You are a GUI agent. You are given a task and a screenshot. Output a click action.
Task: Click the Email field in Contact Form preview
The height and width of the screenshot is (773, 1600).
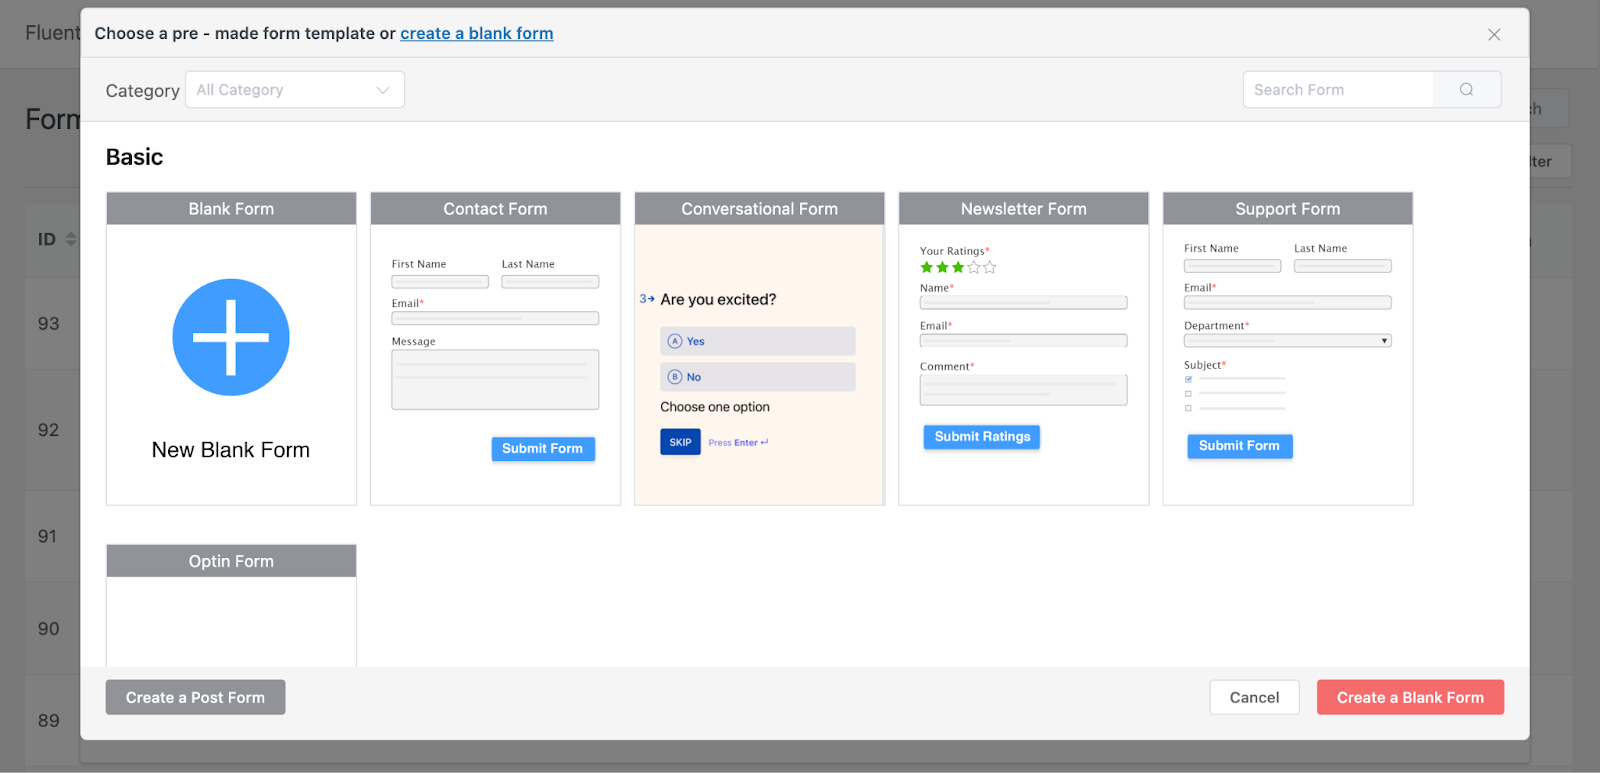click(495, 318)
